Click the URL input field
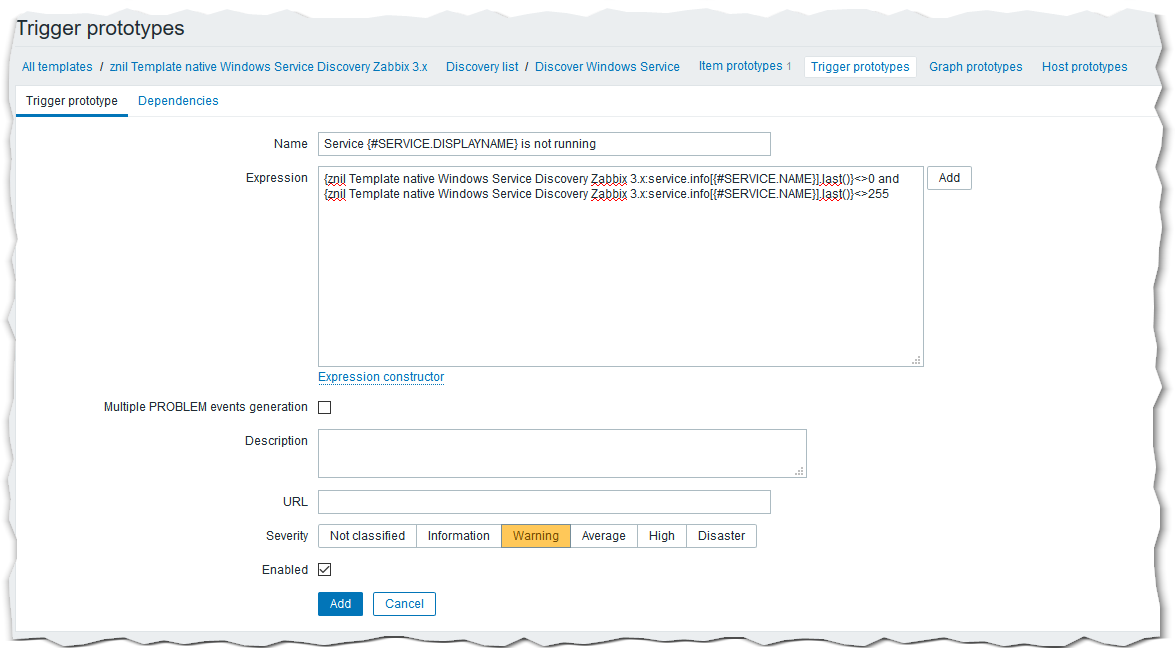 click(x=544, y=502)
